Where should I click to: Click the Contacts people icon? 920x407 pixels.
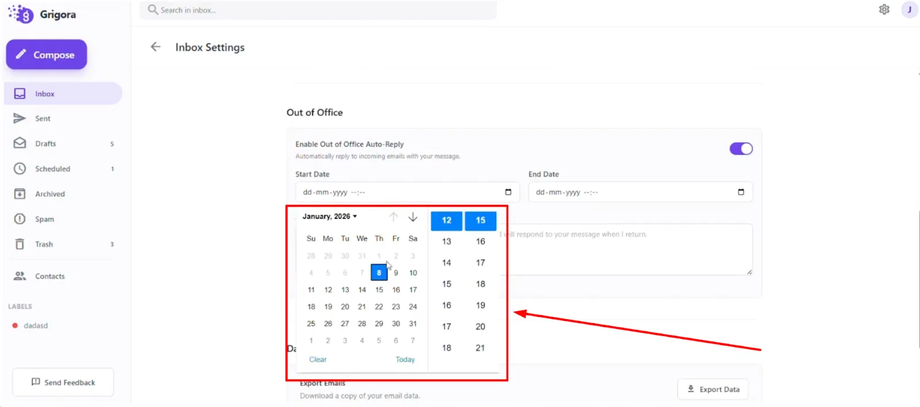20,276
